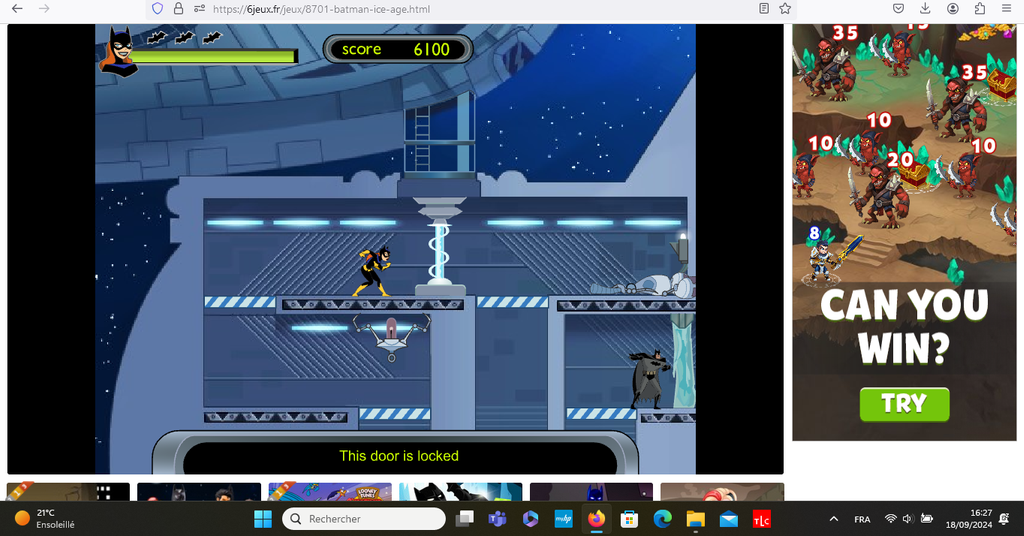
Task: Launch Microsoft Edge from the taskbar
Action: pyautogui.click(x=662, y=519)
